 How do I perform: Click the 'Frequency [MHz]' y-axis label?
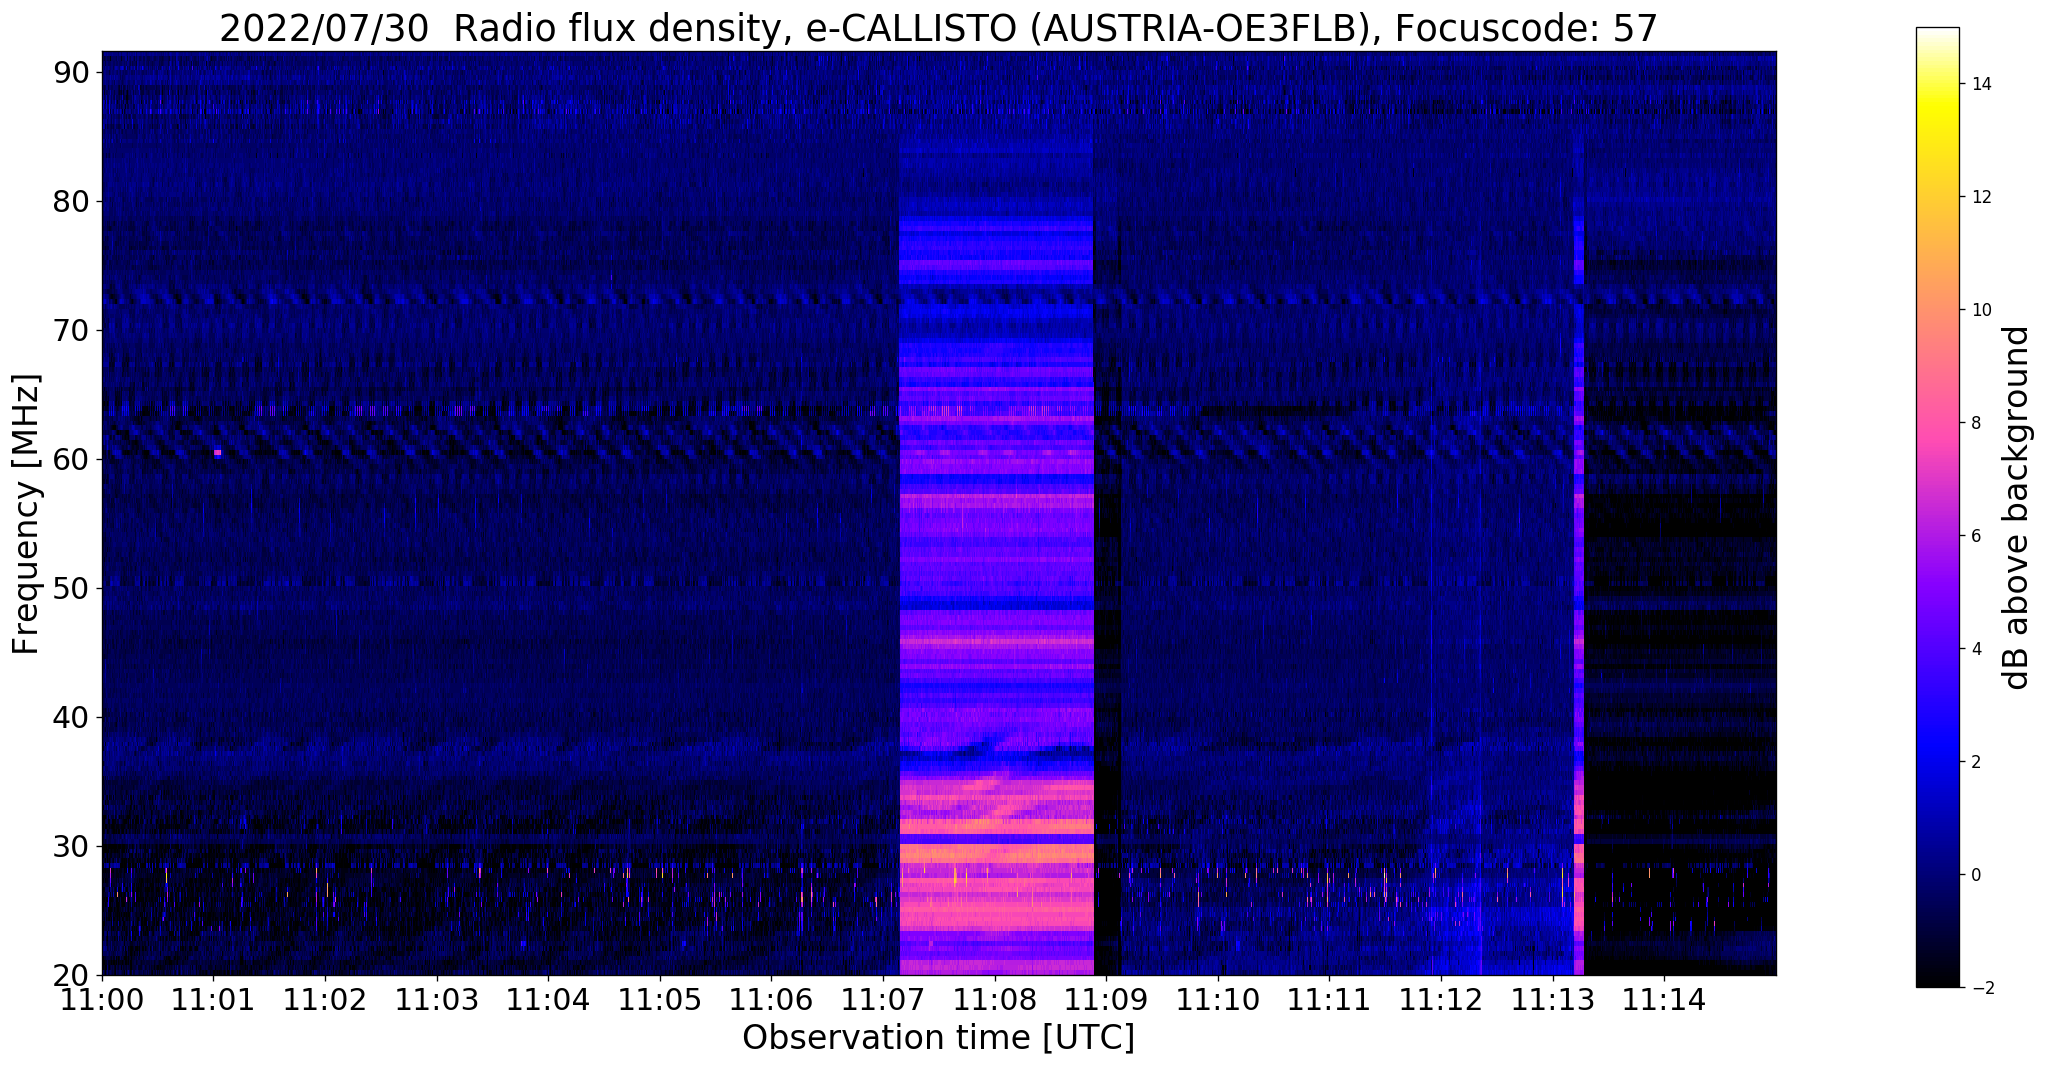(x=26, y=514)
